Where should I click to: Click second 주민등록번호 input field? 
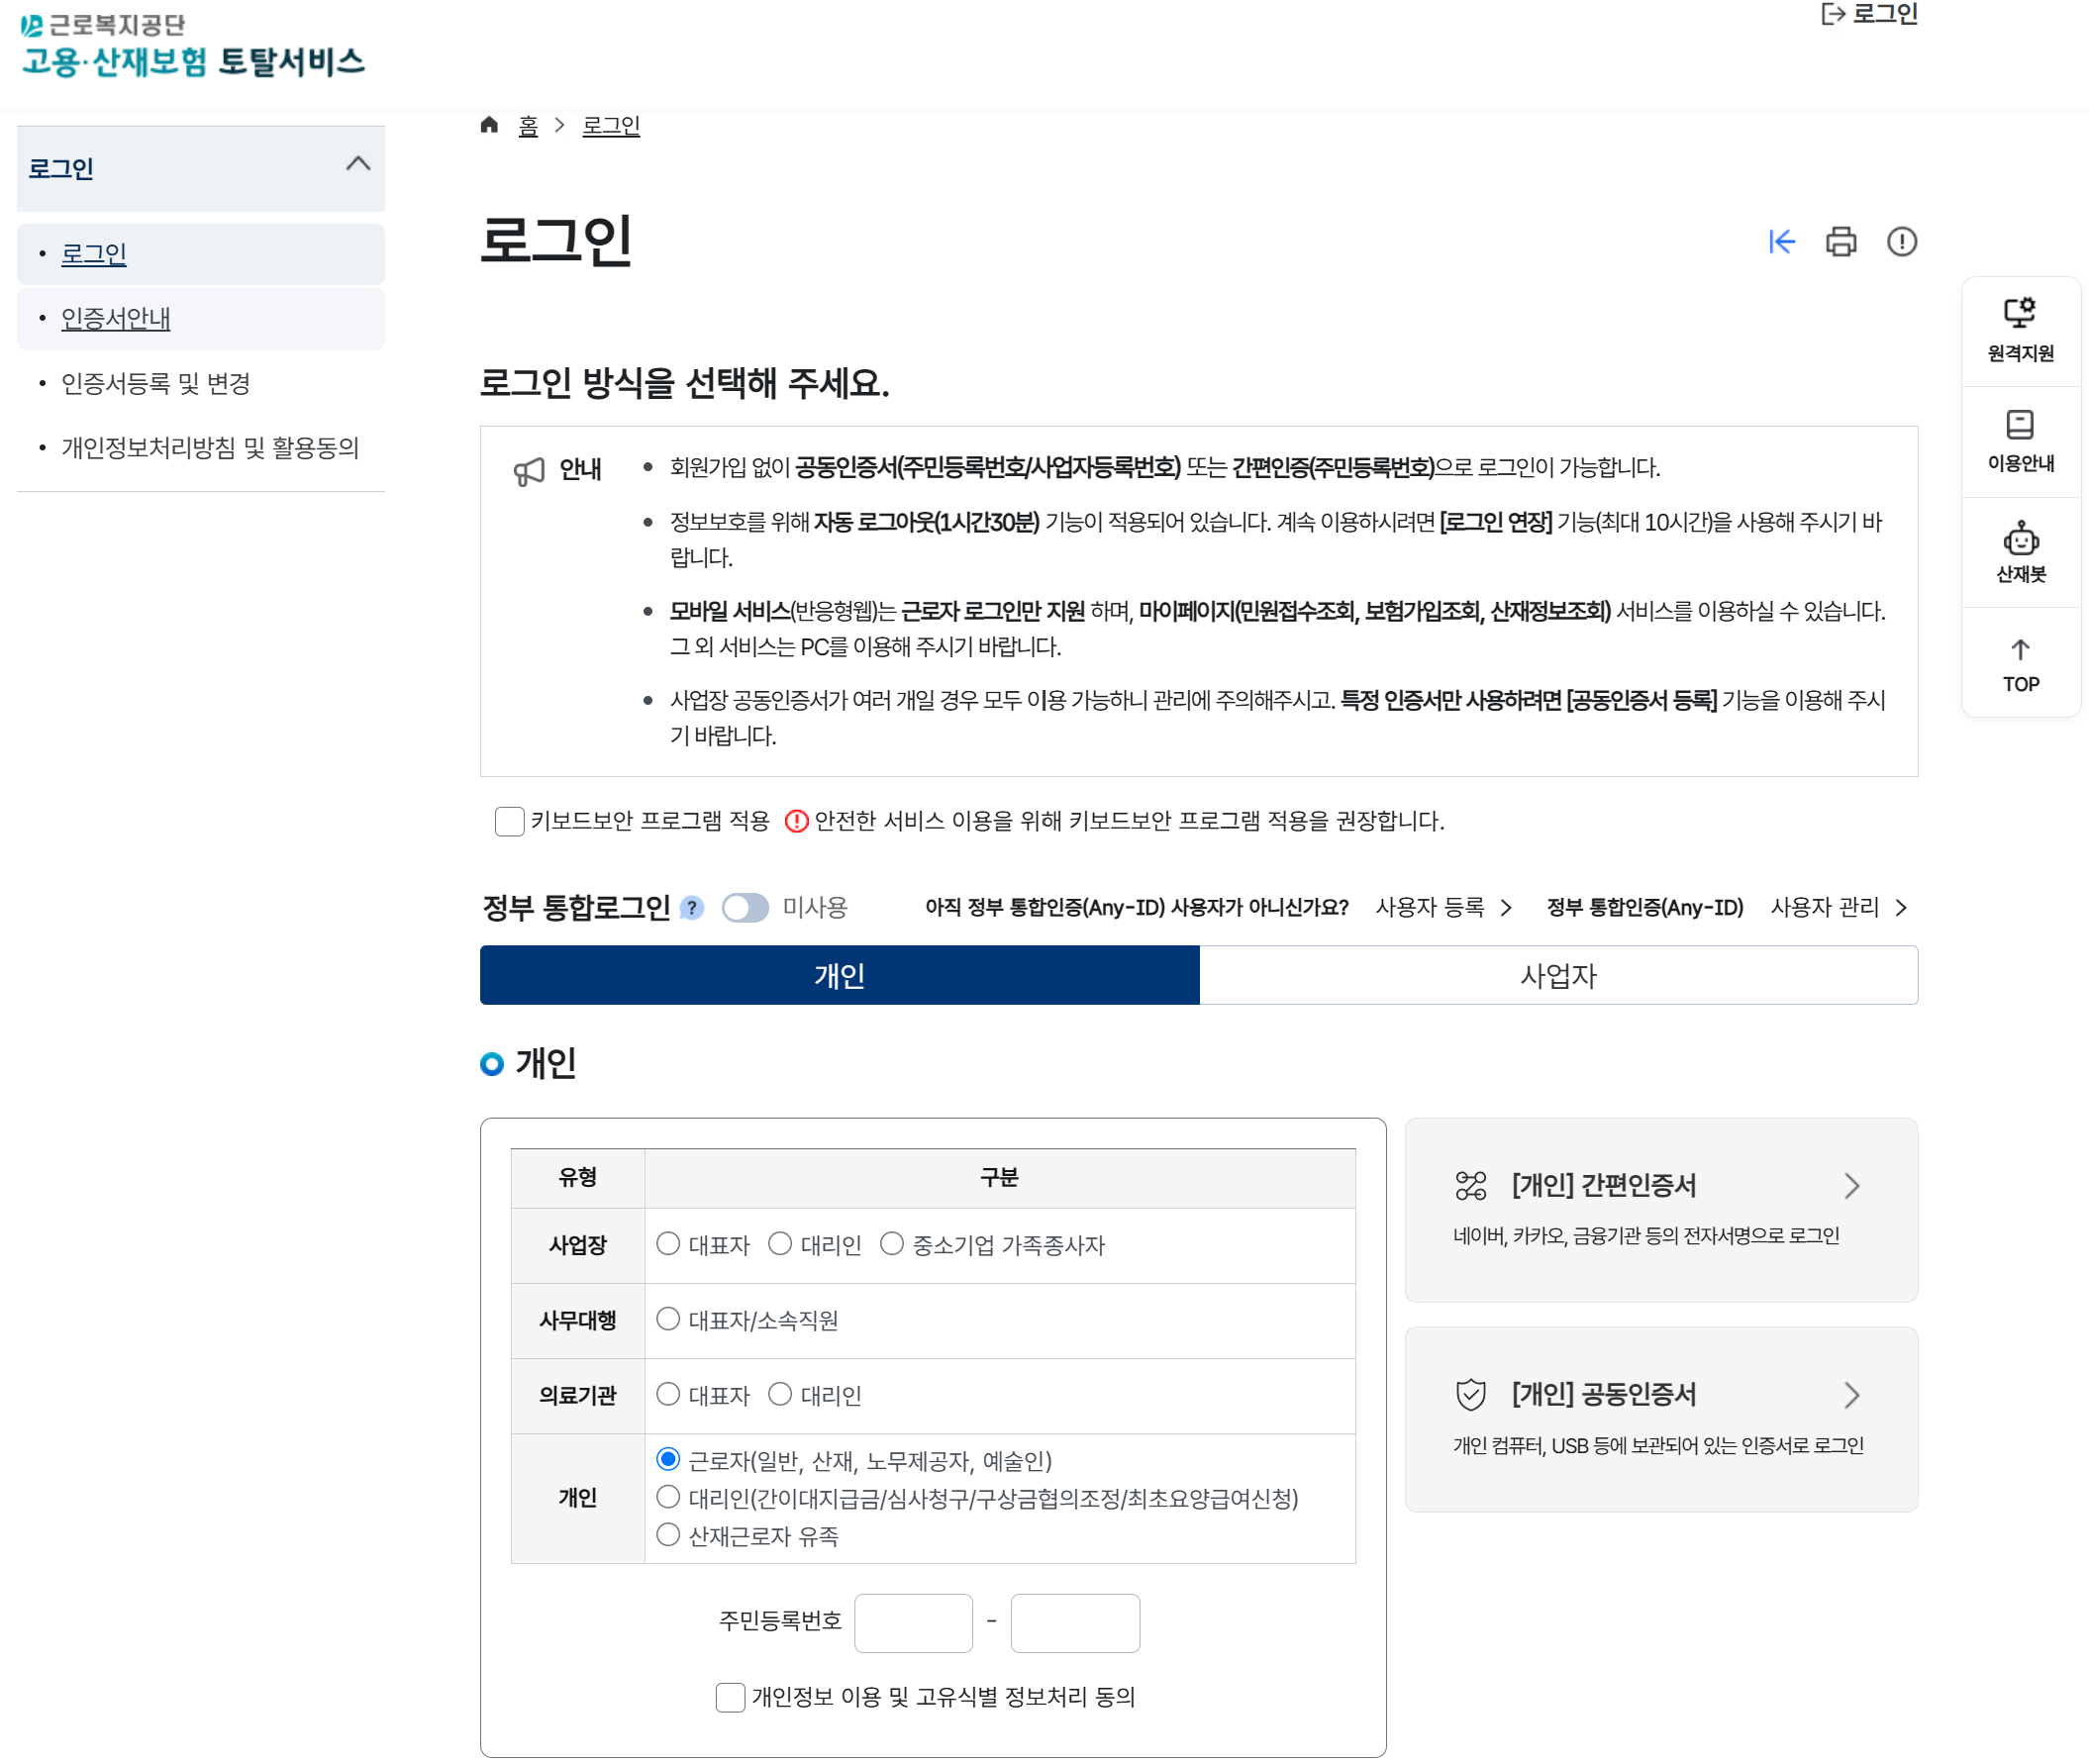(1075, 1624)
